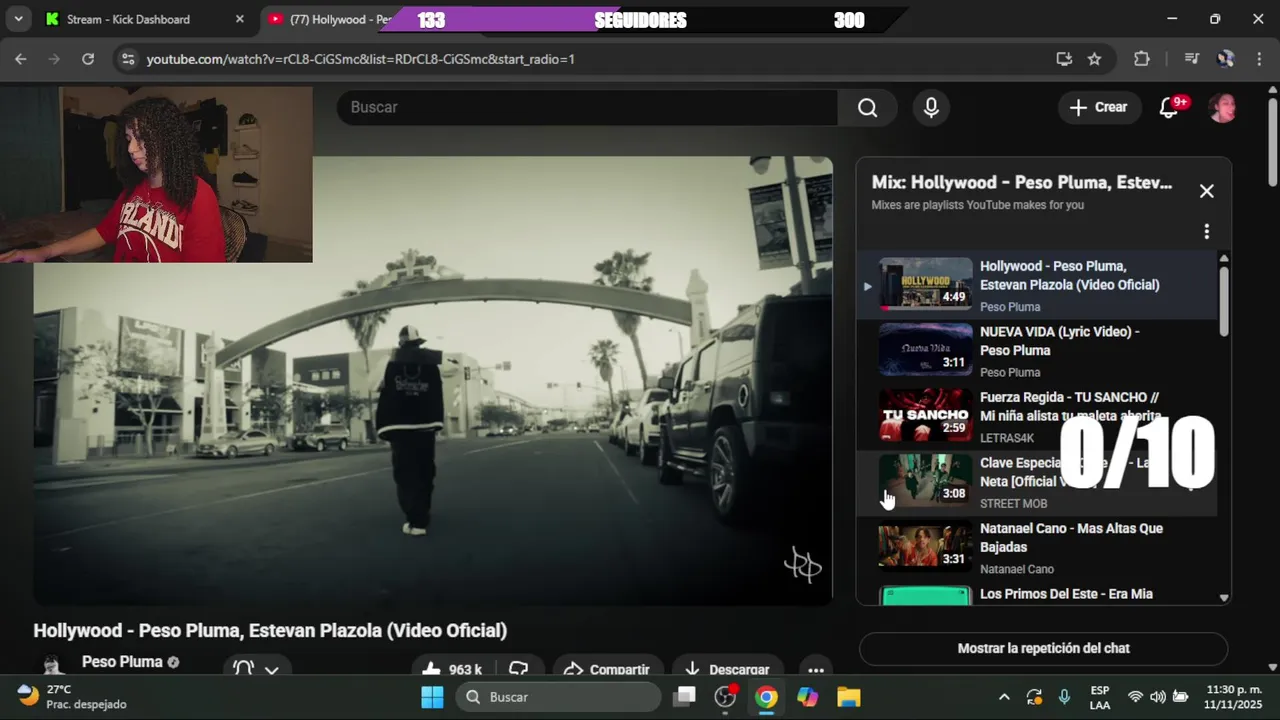Open the Chrome extensions puzzle icon

coord(1142,59)
